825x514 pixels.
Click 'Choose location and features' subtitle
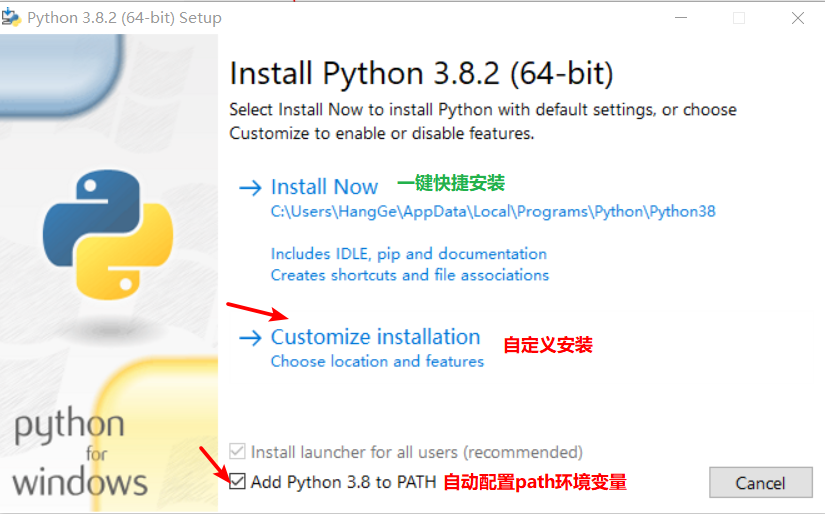click(377, 361)
